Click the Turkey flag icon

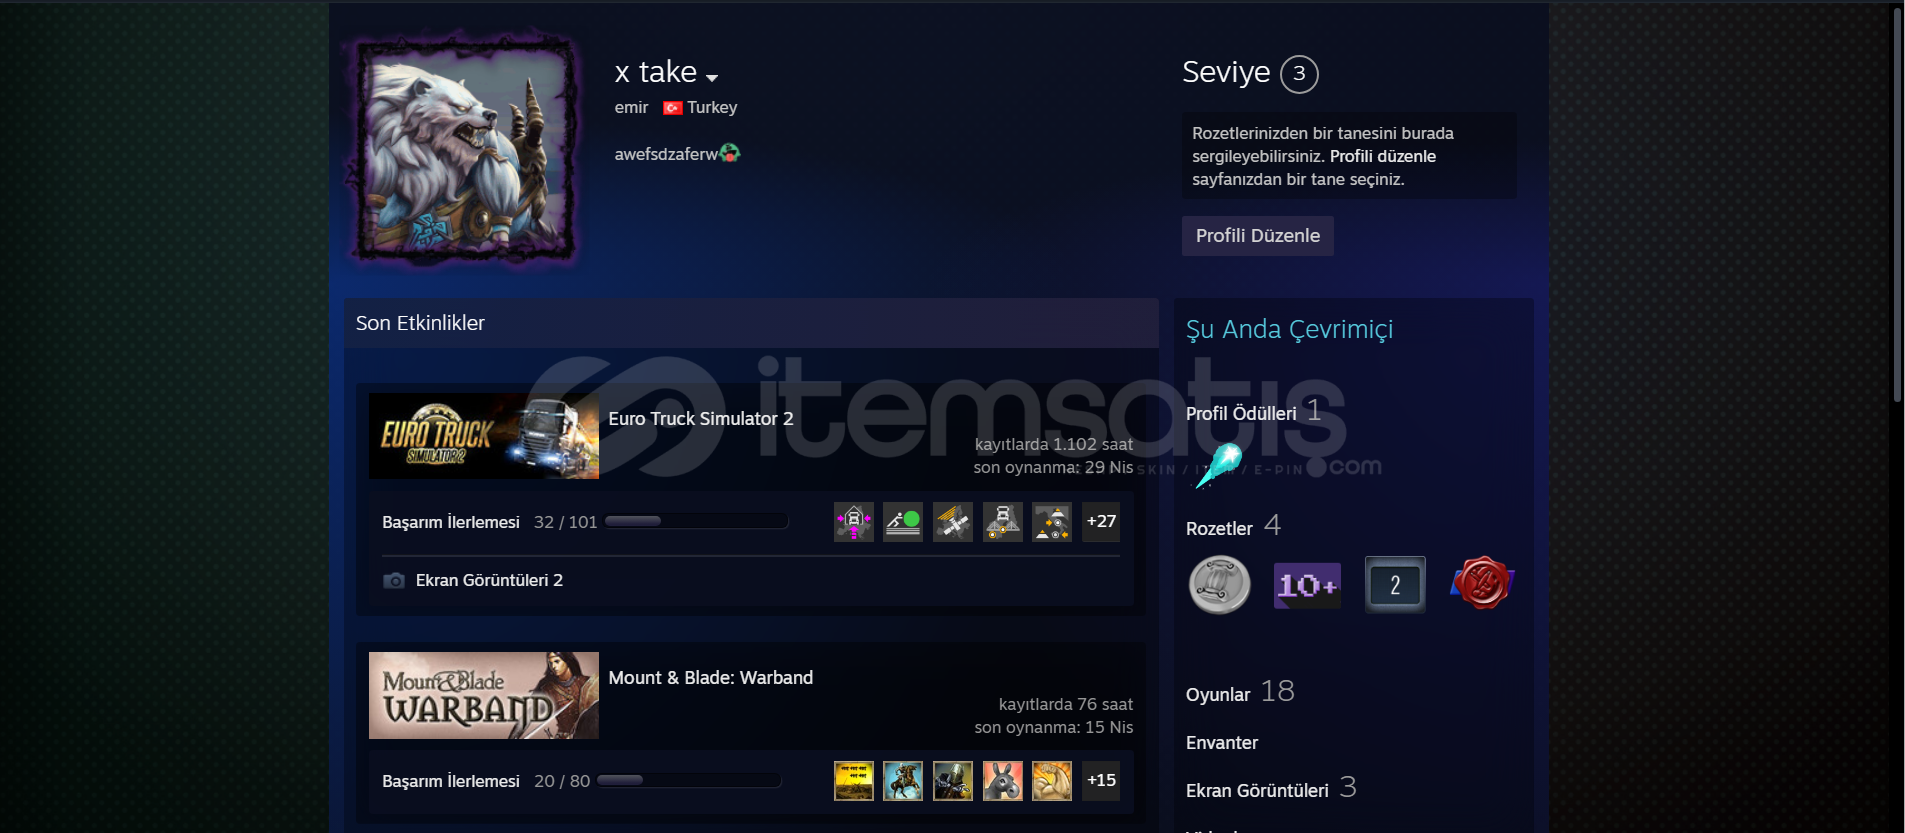[673, 108]
